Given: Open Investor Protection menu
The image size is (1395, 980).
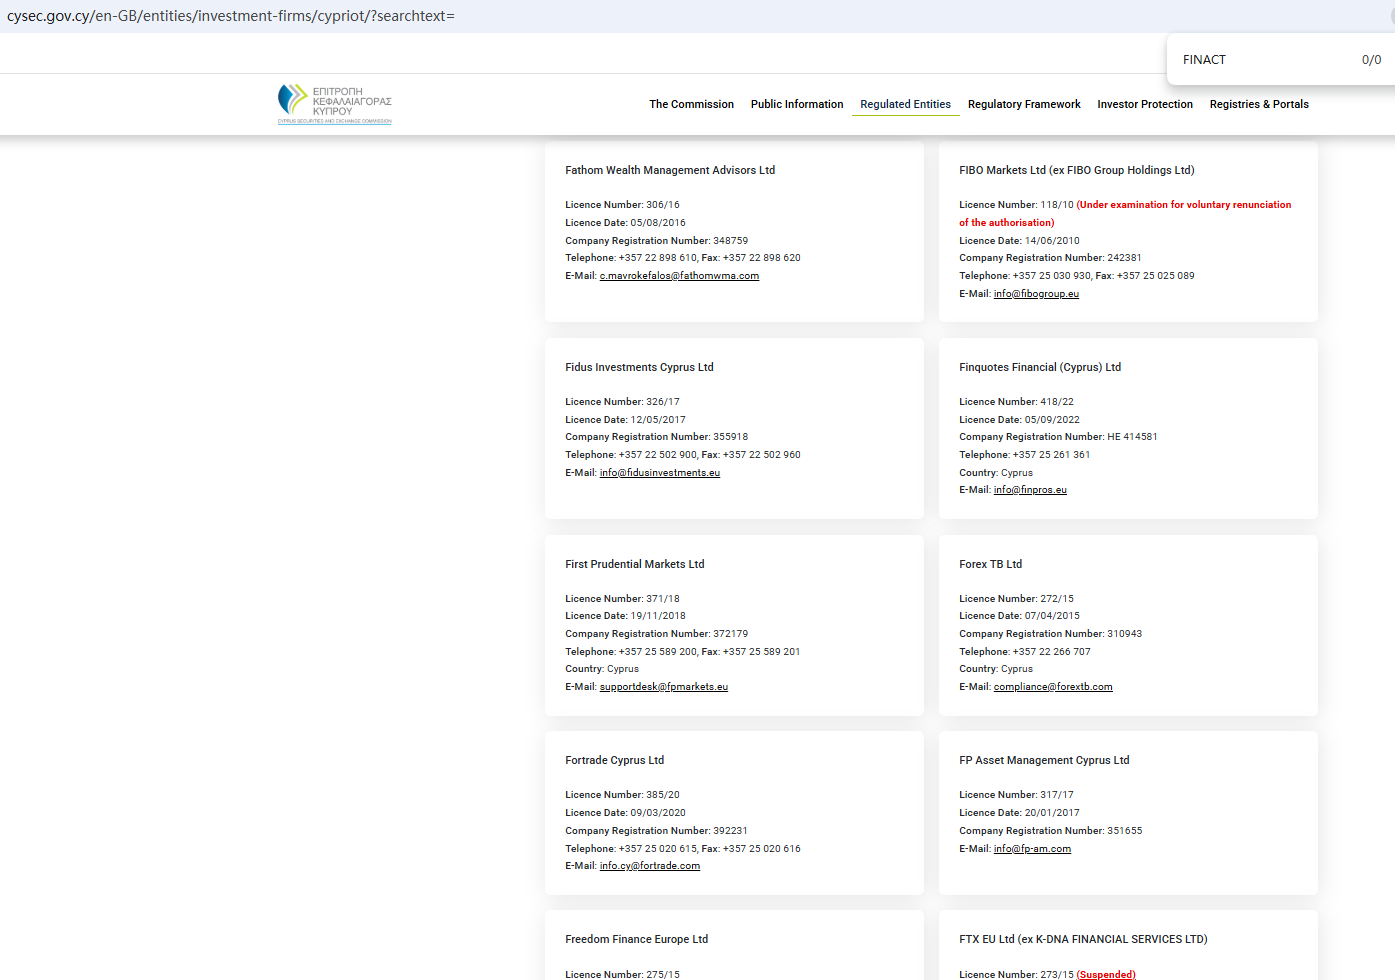Looking at the screenshot, I should click(1144, 104).
